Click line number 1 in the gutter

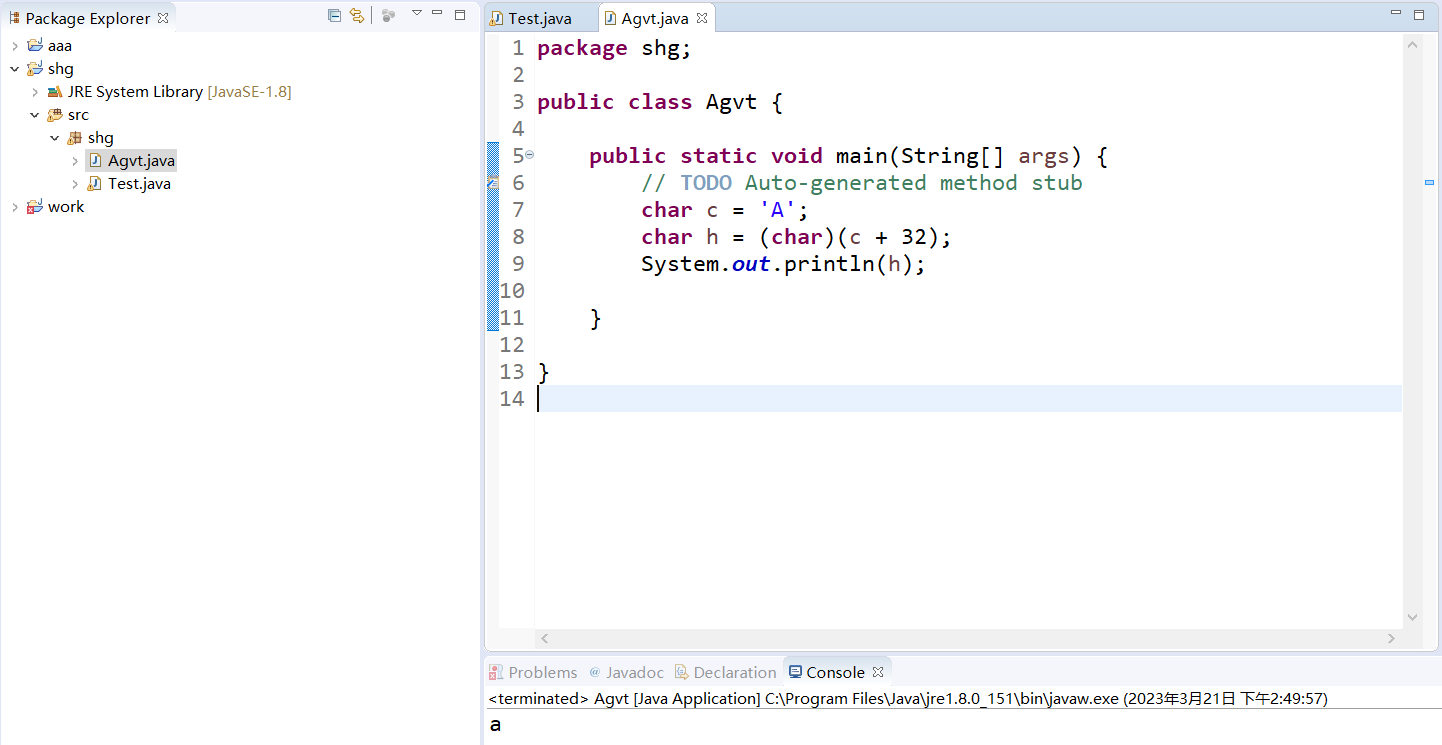click(517, 48)
